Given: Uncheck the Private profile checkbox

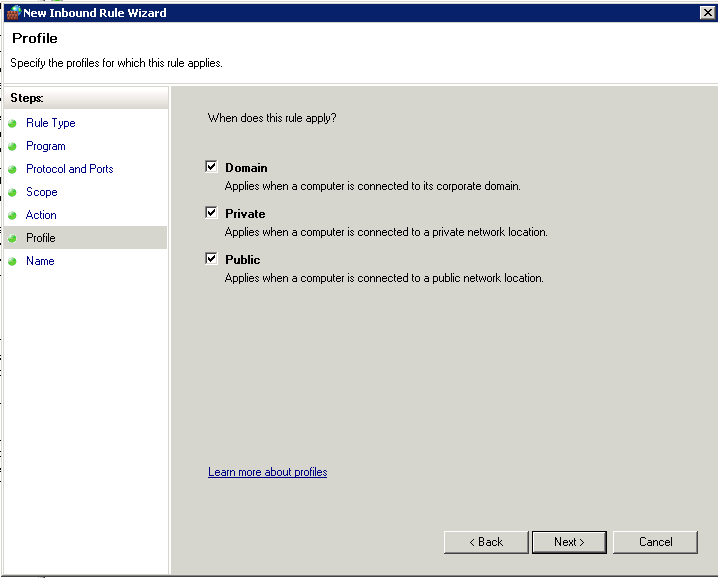Looking at the screenshot, I should click(211, 213).
